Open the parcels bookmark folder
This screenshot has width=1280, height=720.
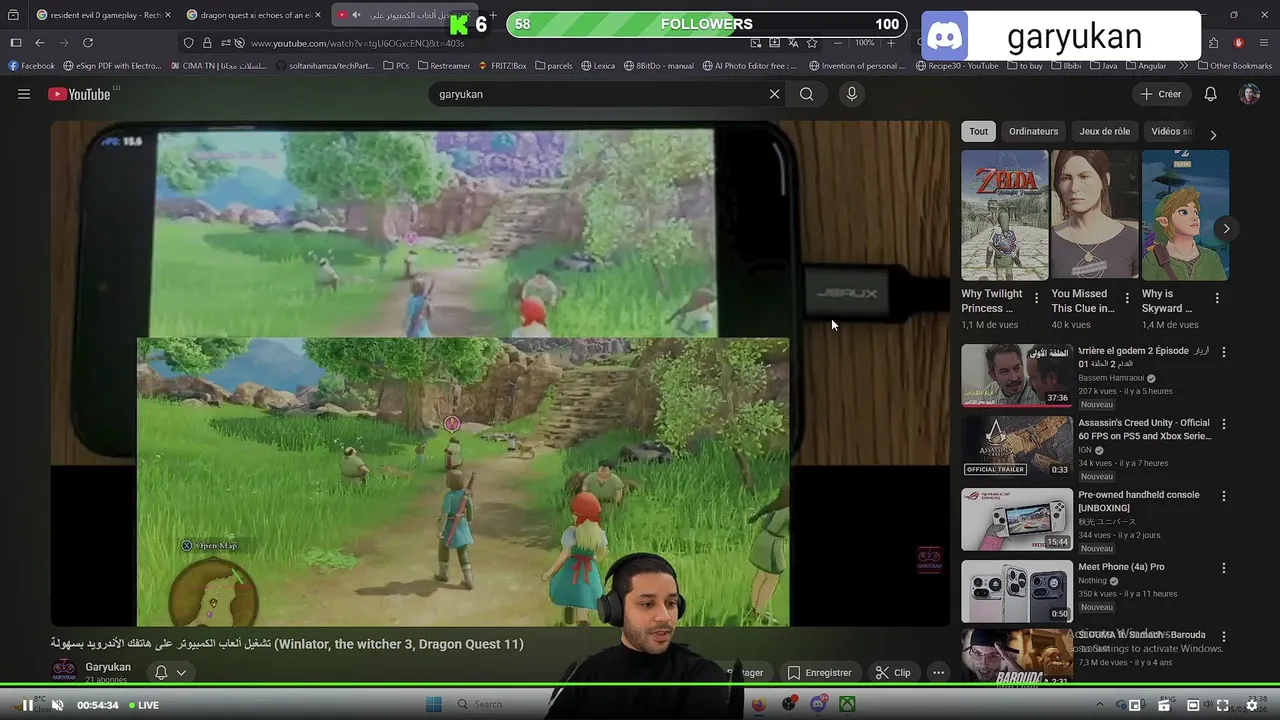(554, 66)
